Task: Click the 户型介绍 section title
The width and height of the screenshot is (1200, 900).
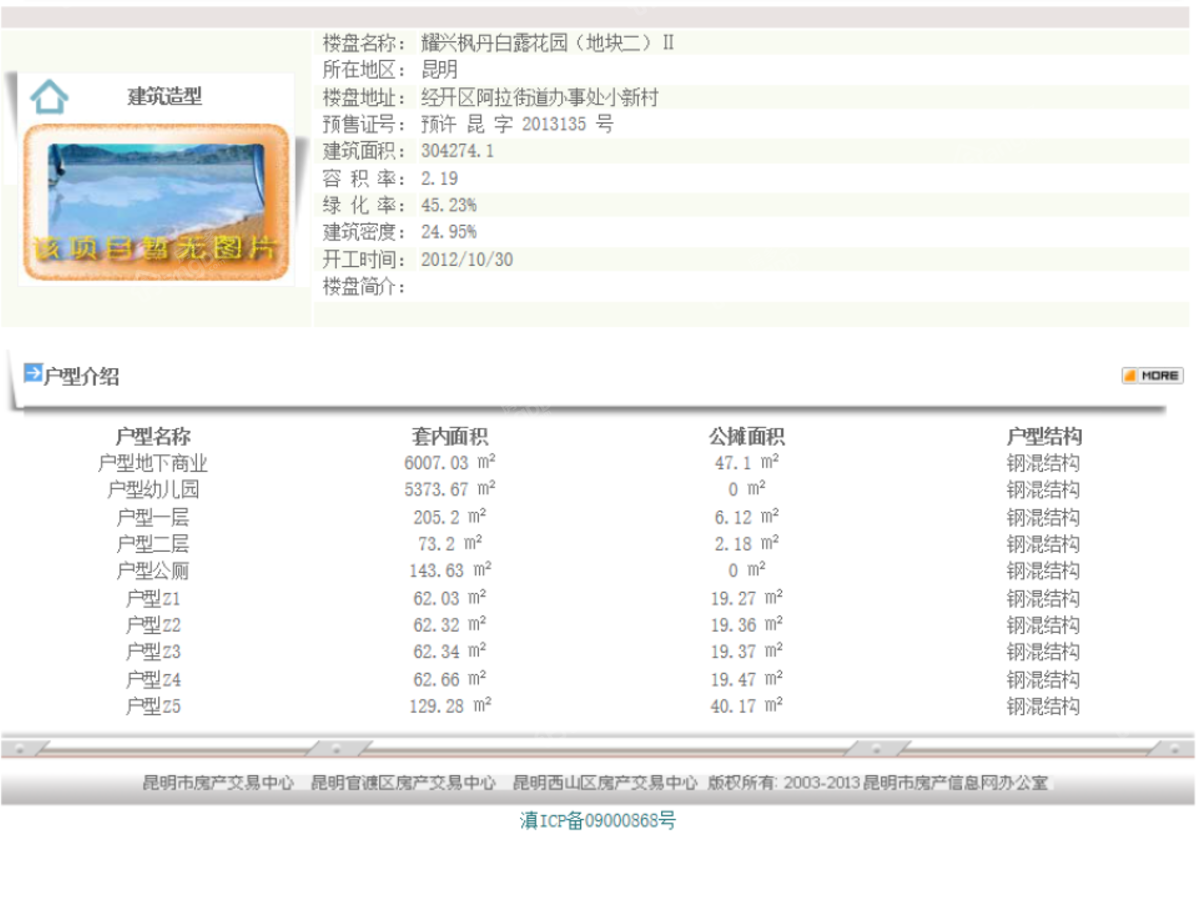Action: [82, 377]
